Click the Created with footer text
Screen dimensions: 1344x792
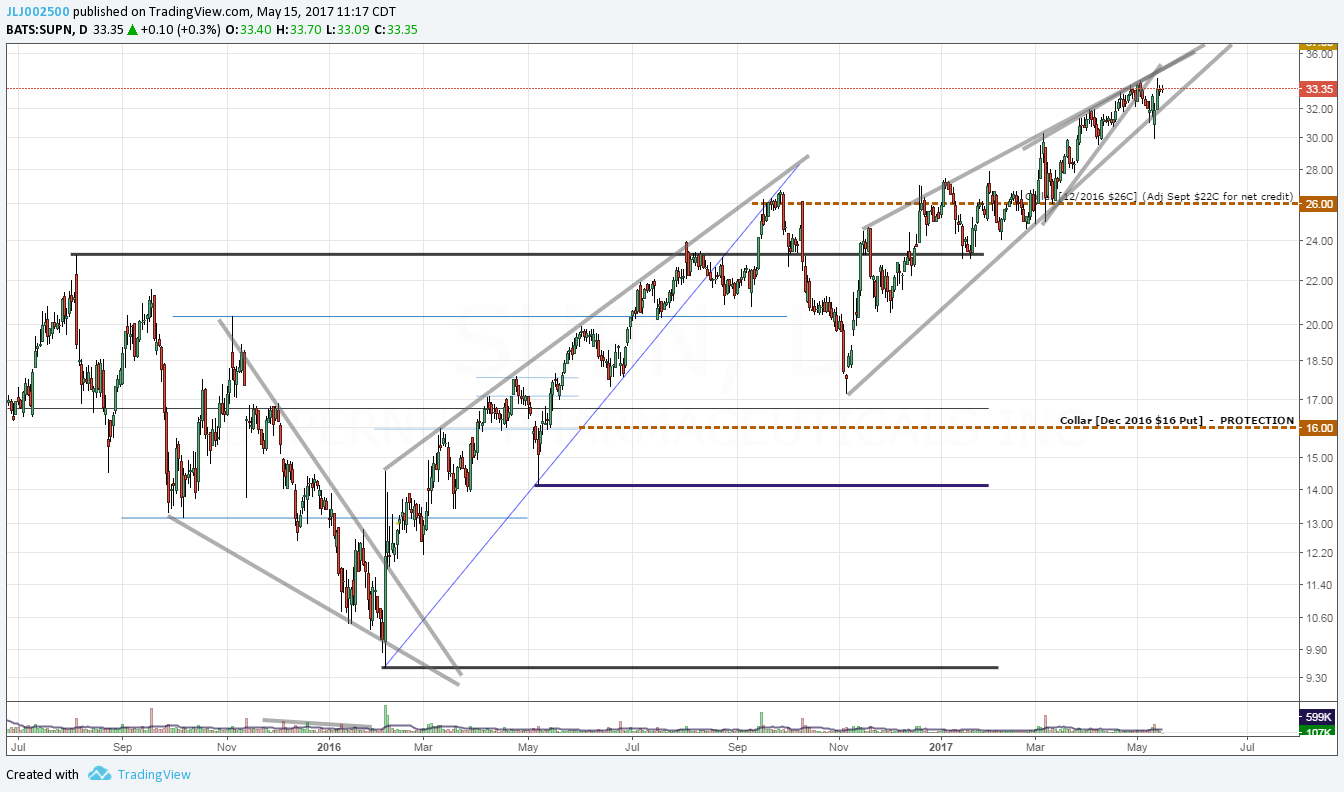42,774
